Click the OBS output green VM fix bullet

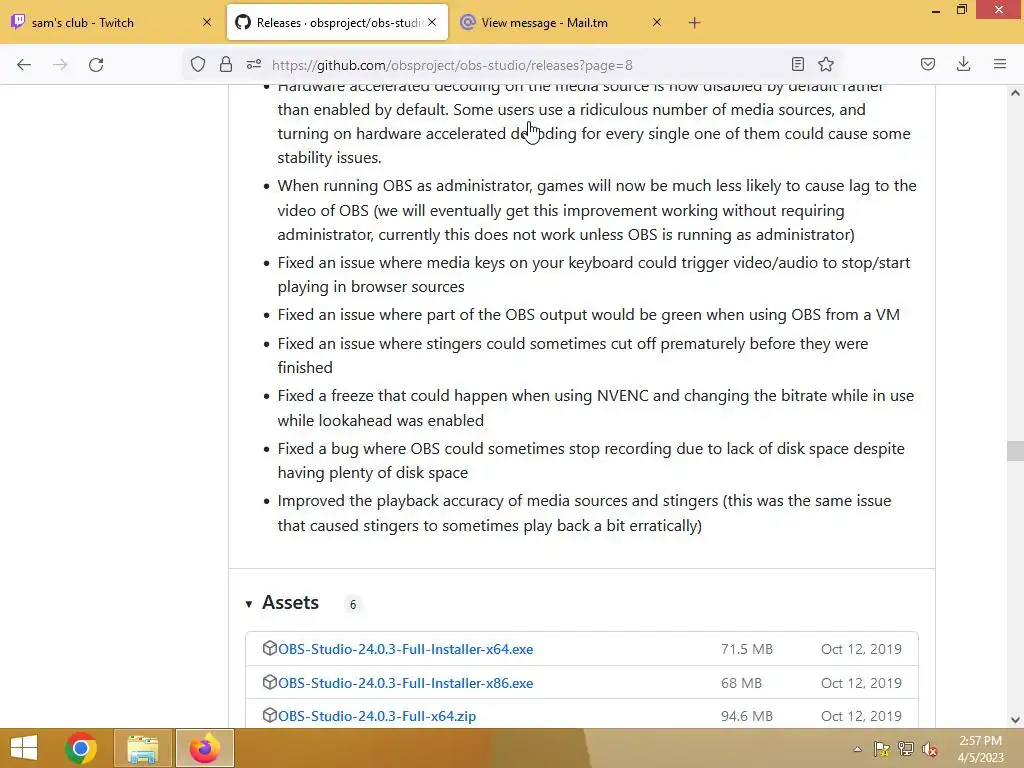coord(588,315)
